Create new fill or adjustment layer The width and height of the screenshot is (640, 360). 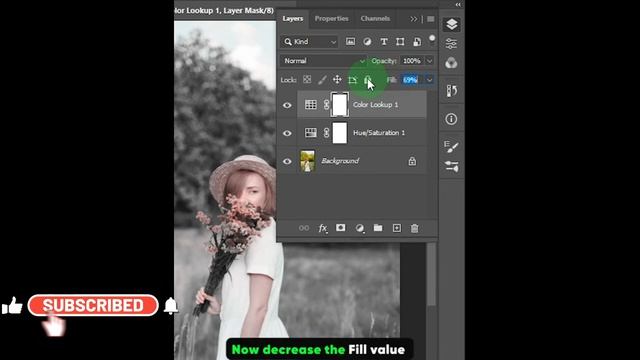[360, 228]
